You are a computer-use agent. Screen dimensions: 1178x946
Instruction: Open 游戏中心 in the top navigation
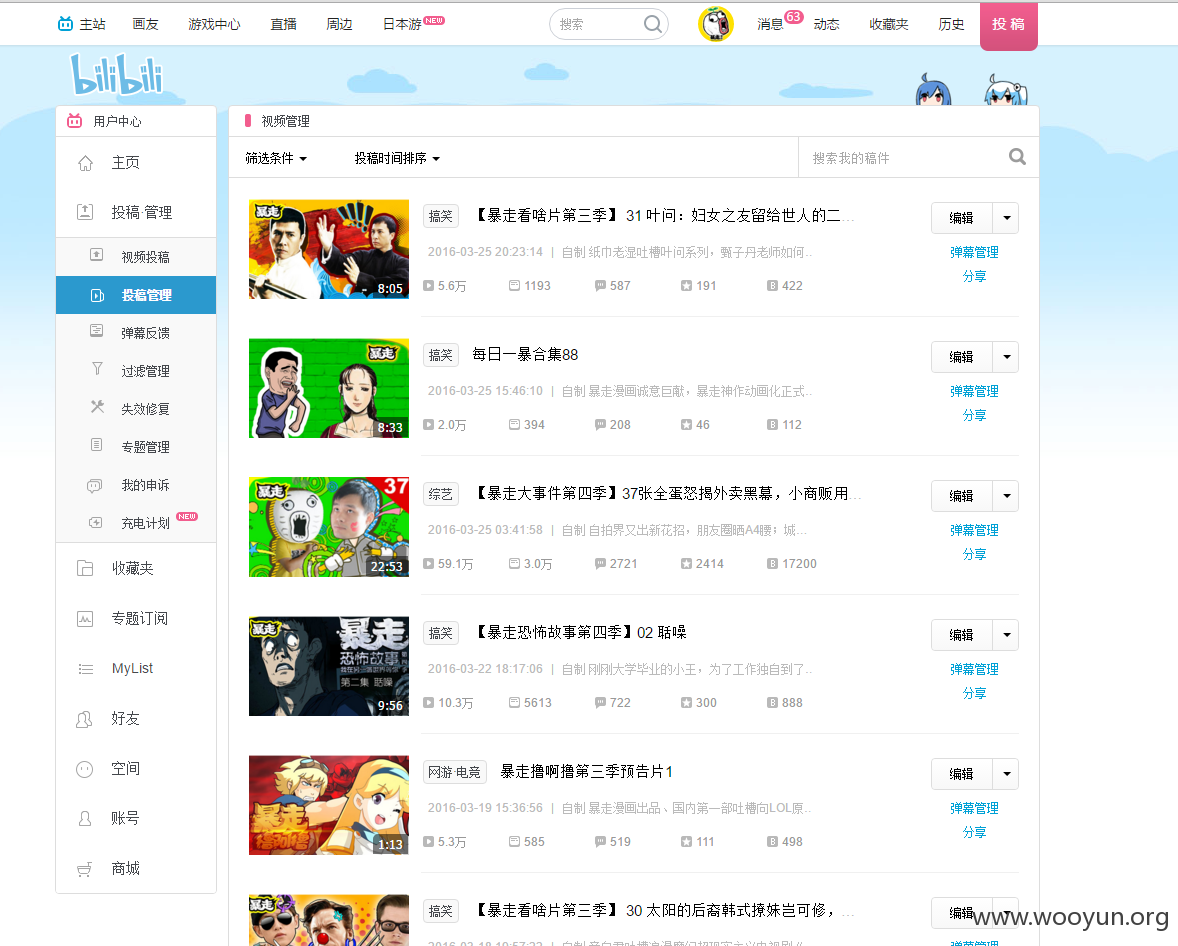[214, 24]
